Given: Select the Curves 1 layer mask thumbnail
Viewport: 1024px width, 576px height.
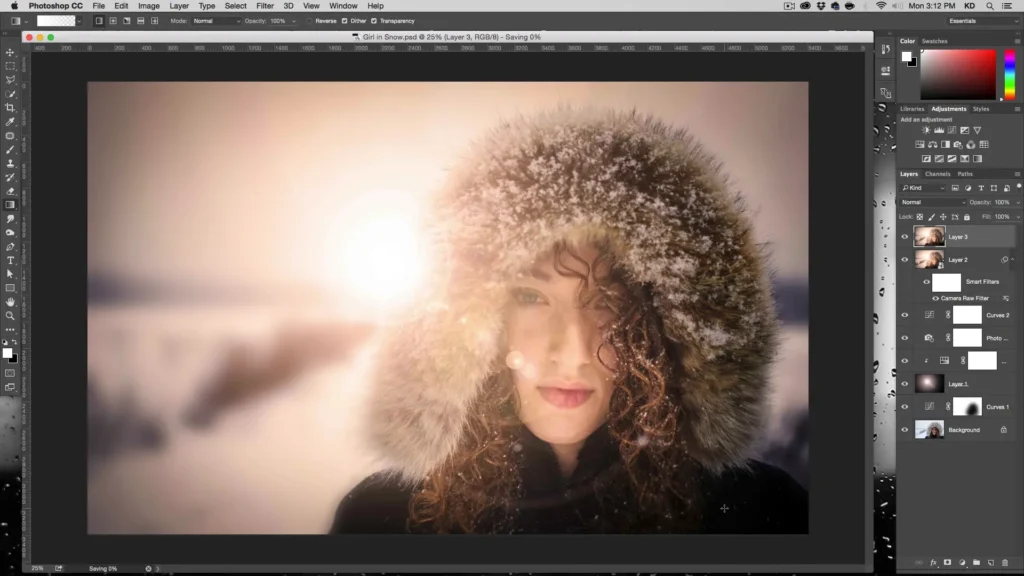Looking at the screenshot, I should coord(967,407).
